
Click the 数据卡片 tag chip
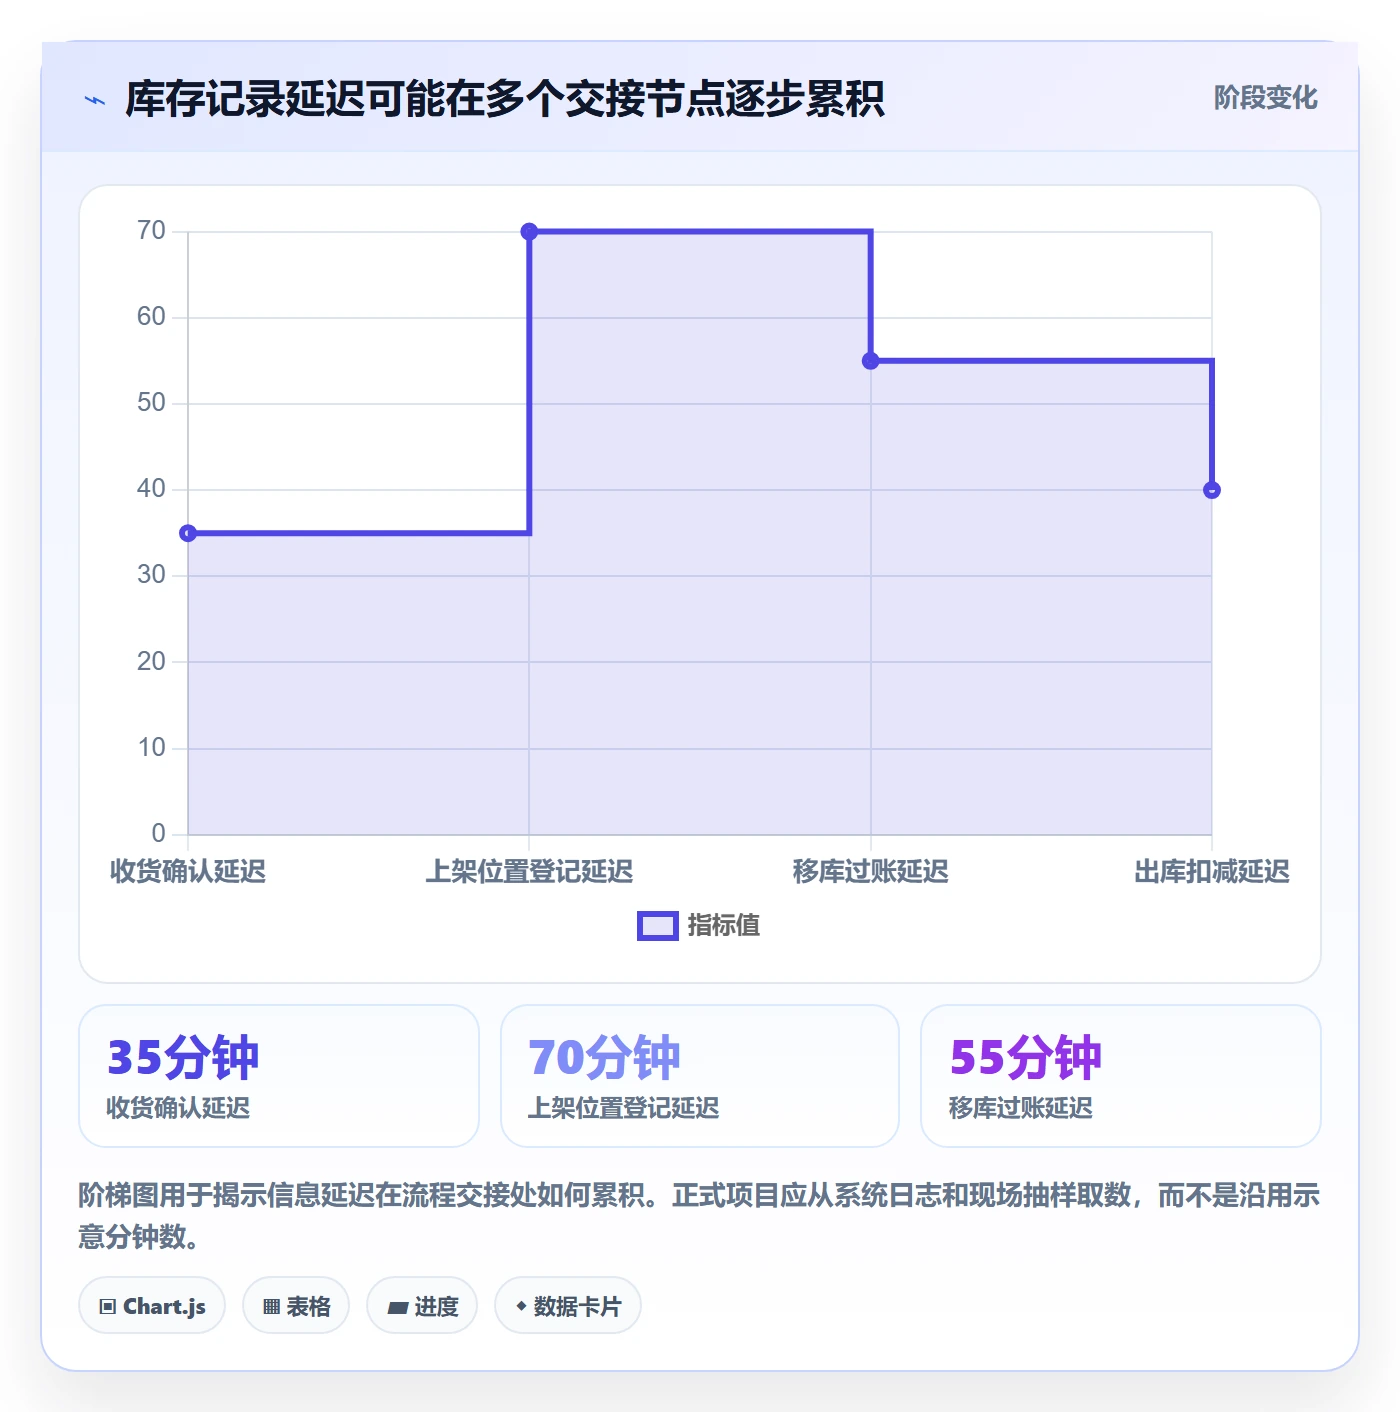click(x=568, y=1305)
